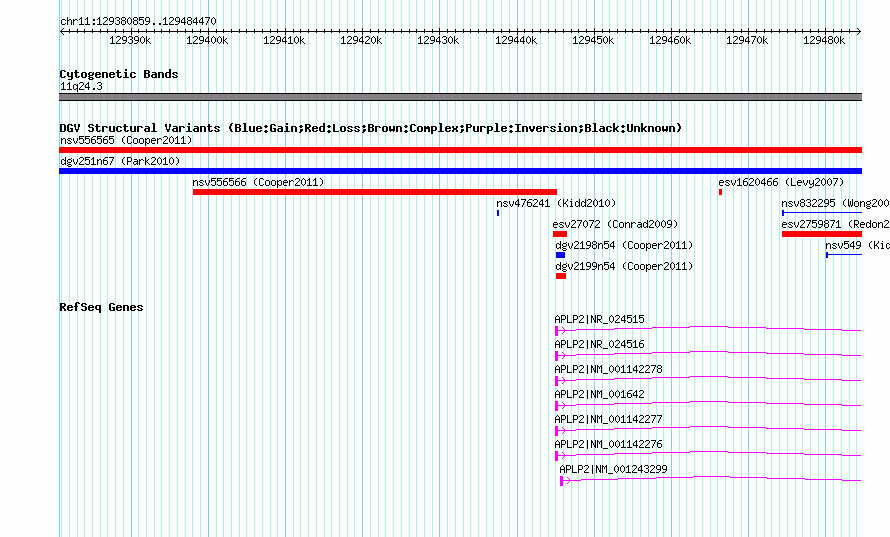The width and height of the screenshot is (890, 537).
Task: Open the nsv832295 variant label
Action: (835, 203)
